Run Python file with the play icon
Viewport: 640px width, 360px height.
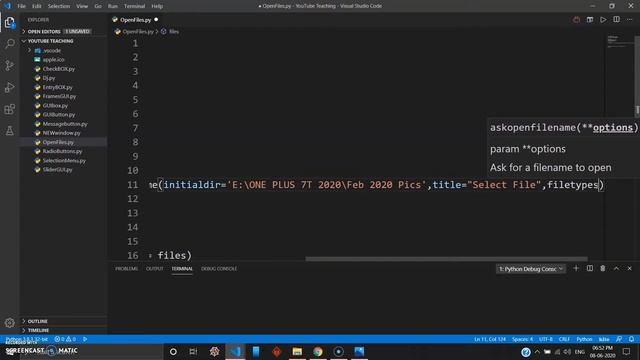point(603,20)
